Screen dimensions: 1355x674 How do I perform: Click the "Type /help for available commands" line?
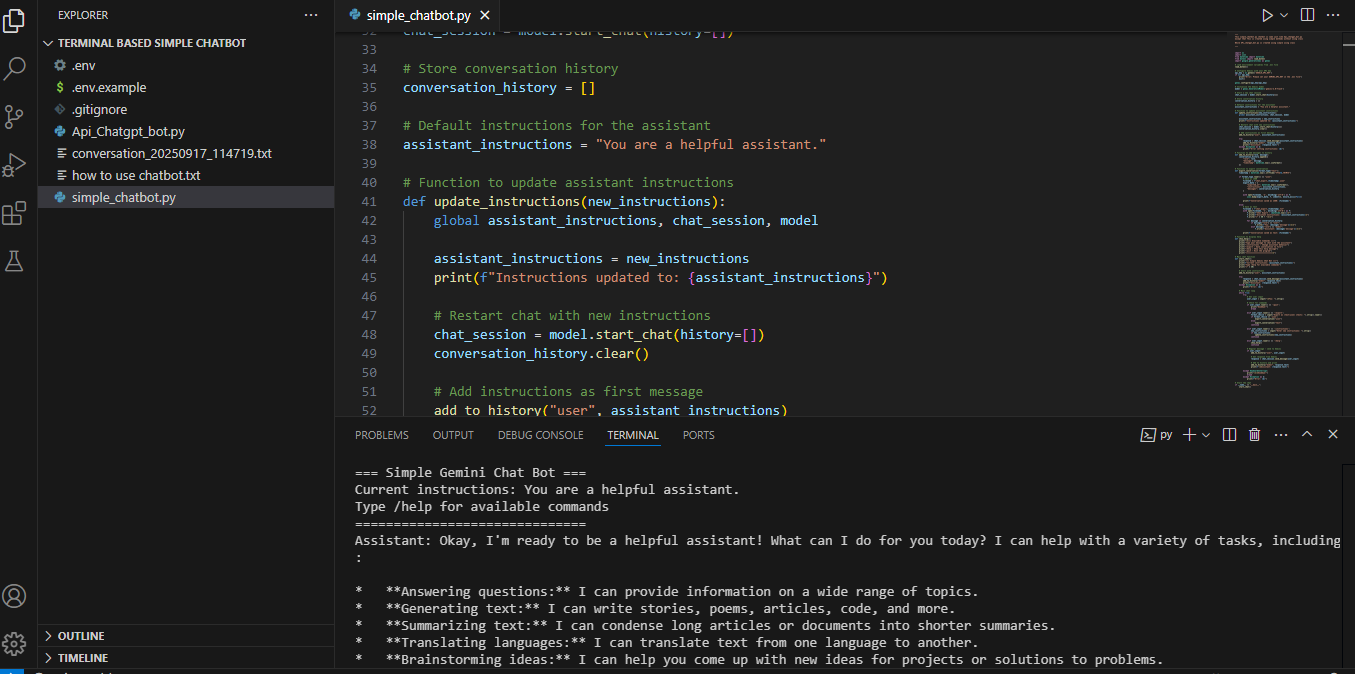482,506
